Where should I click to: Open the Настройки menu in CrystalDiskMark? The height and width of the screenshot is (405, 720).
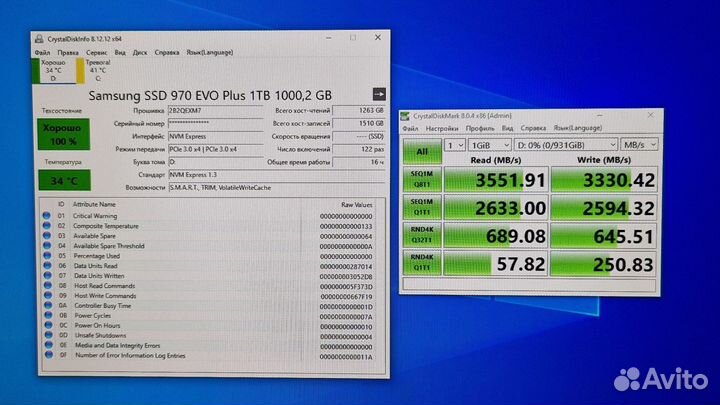442,128
